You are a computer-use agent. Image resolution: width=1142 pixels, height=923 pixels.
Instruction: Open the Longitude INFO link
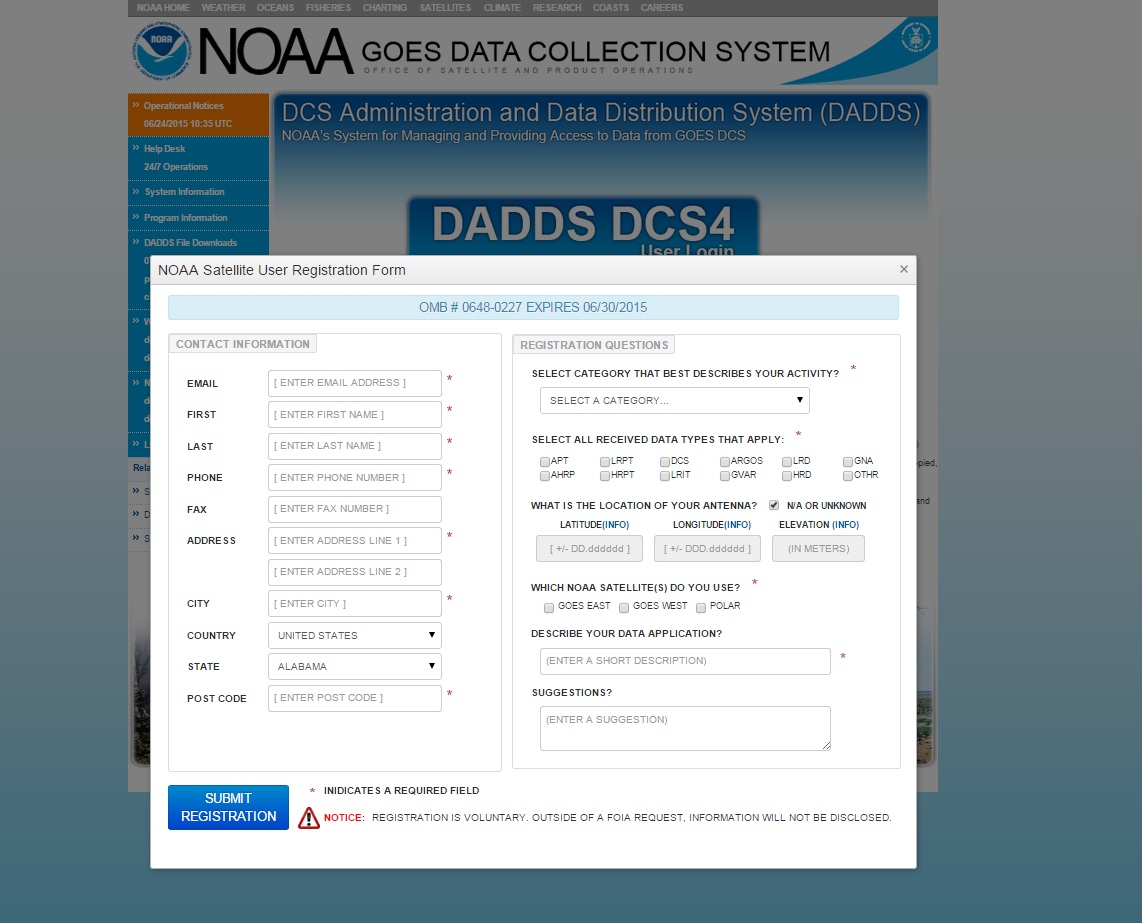point(738,525)
